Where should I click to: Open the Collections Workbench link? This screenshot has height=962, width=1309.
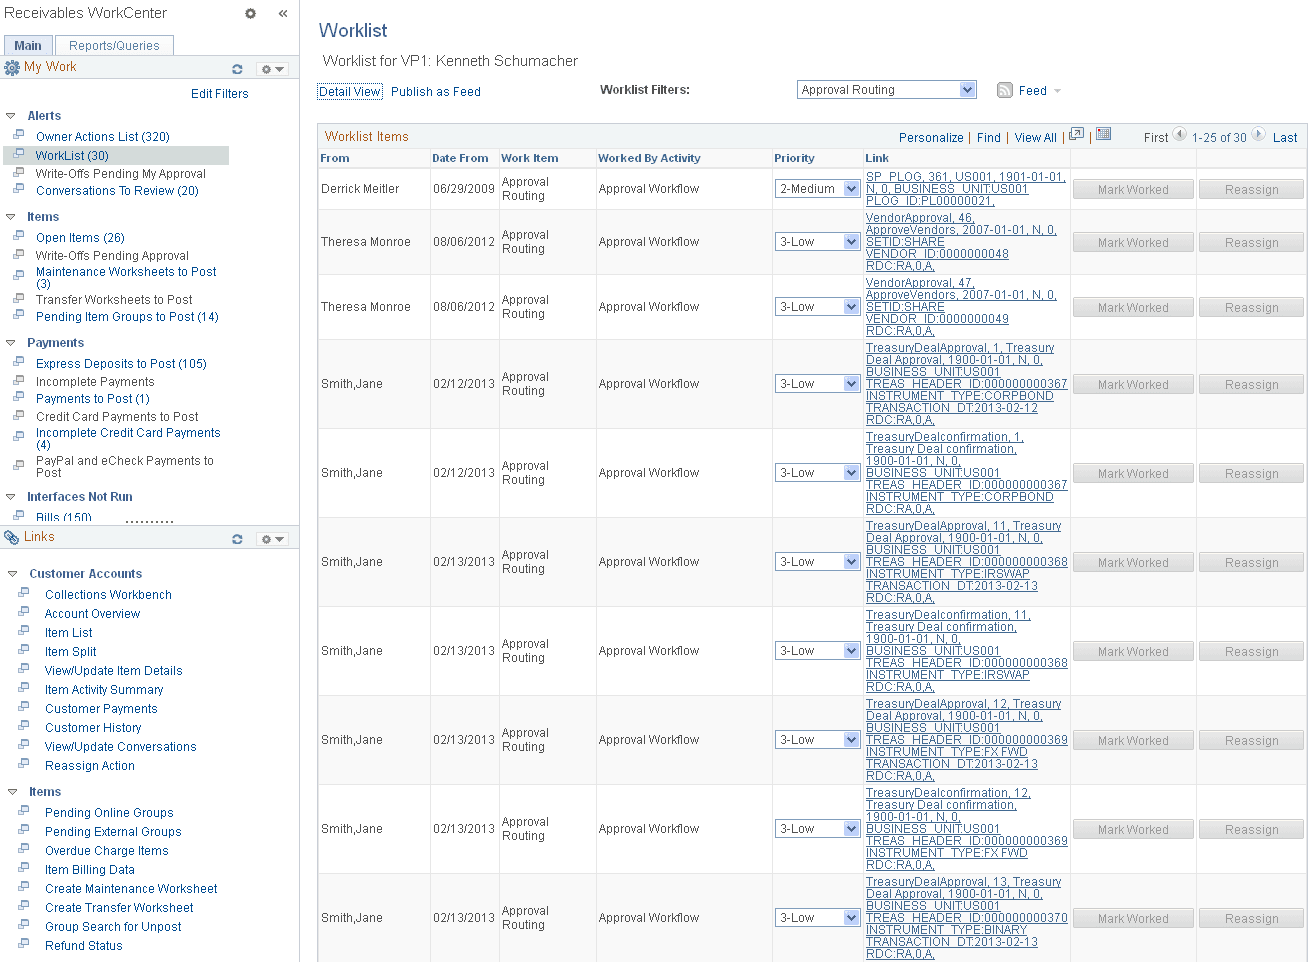(x=108, y=594)
